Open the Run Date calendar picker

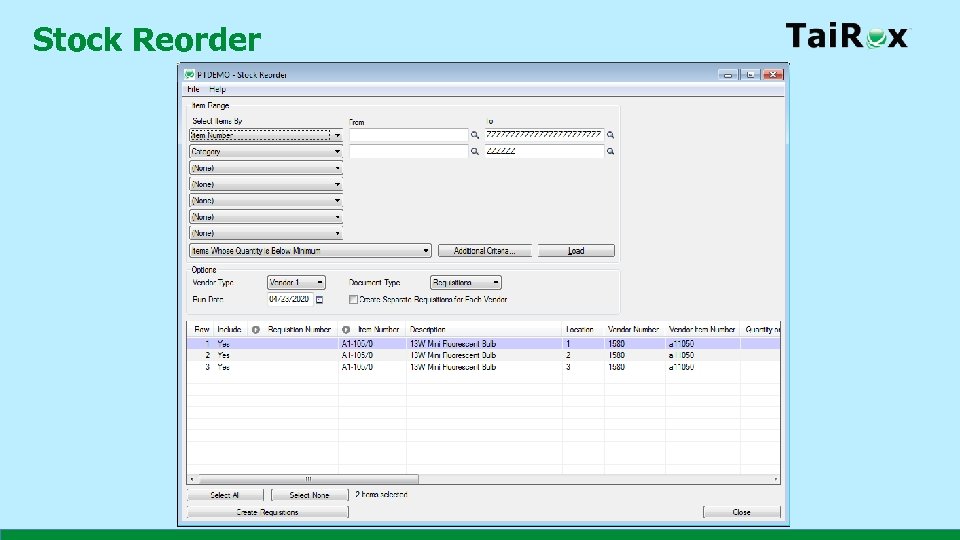pyautogui.click(x=320, y=300)
